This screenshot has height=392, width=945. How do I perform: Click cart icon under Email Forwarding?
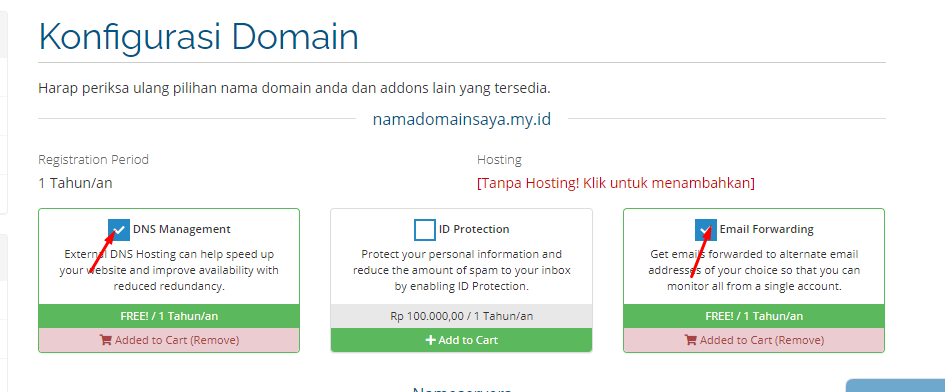tap(690, 340)
